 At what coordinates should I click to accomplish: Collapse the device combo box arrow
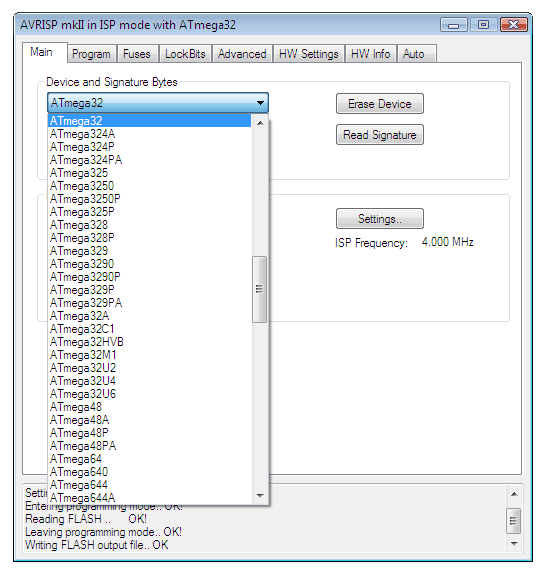pos(261,103)
